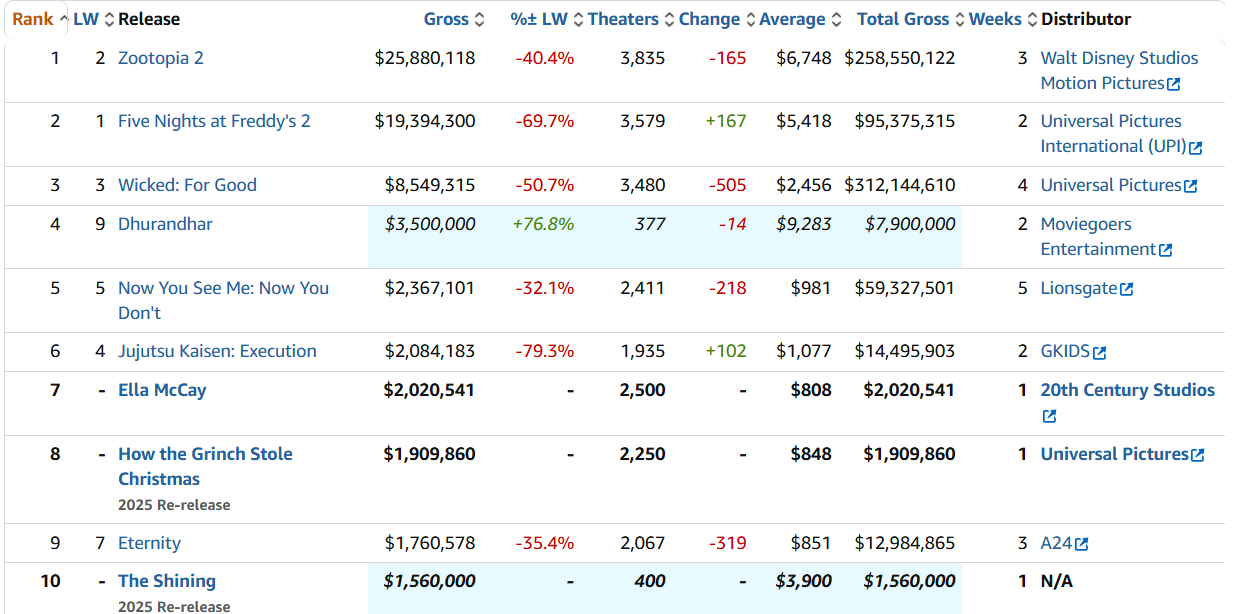Click external link icon next to Lionsgate
This screenshot has height=614, width=1233.
pos(1127,289)
